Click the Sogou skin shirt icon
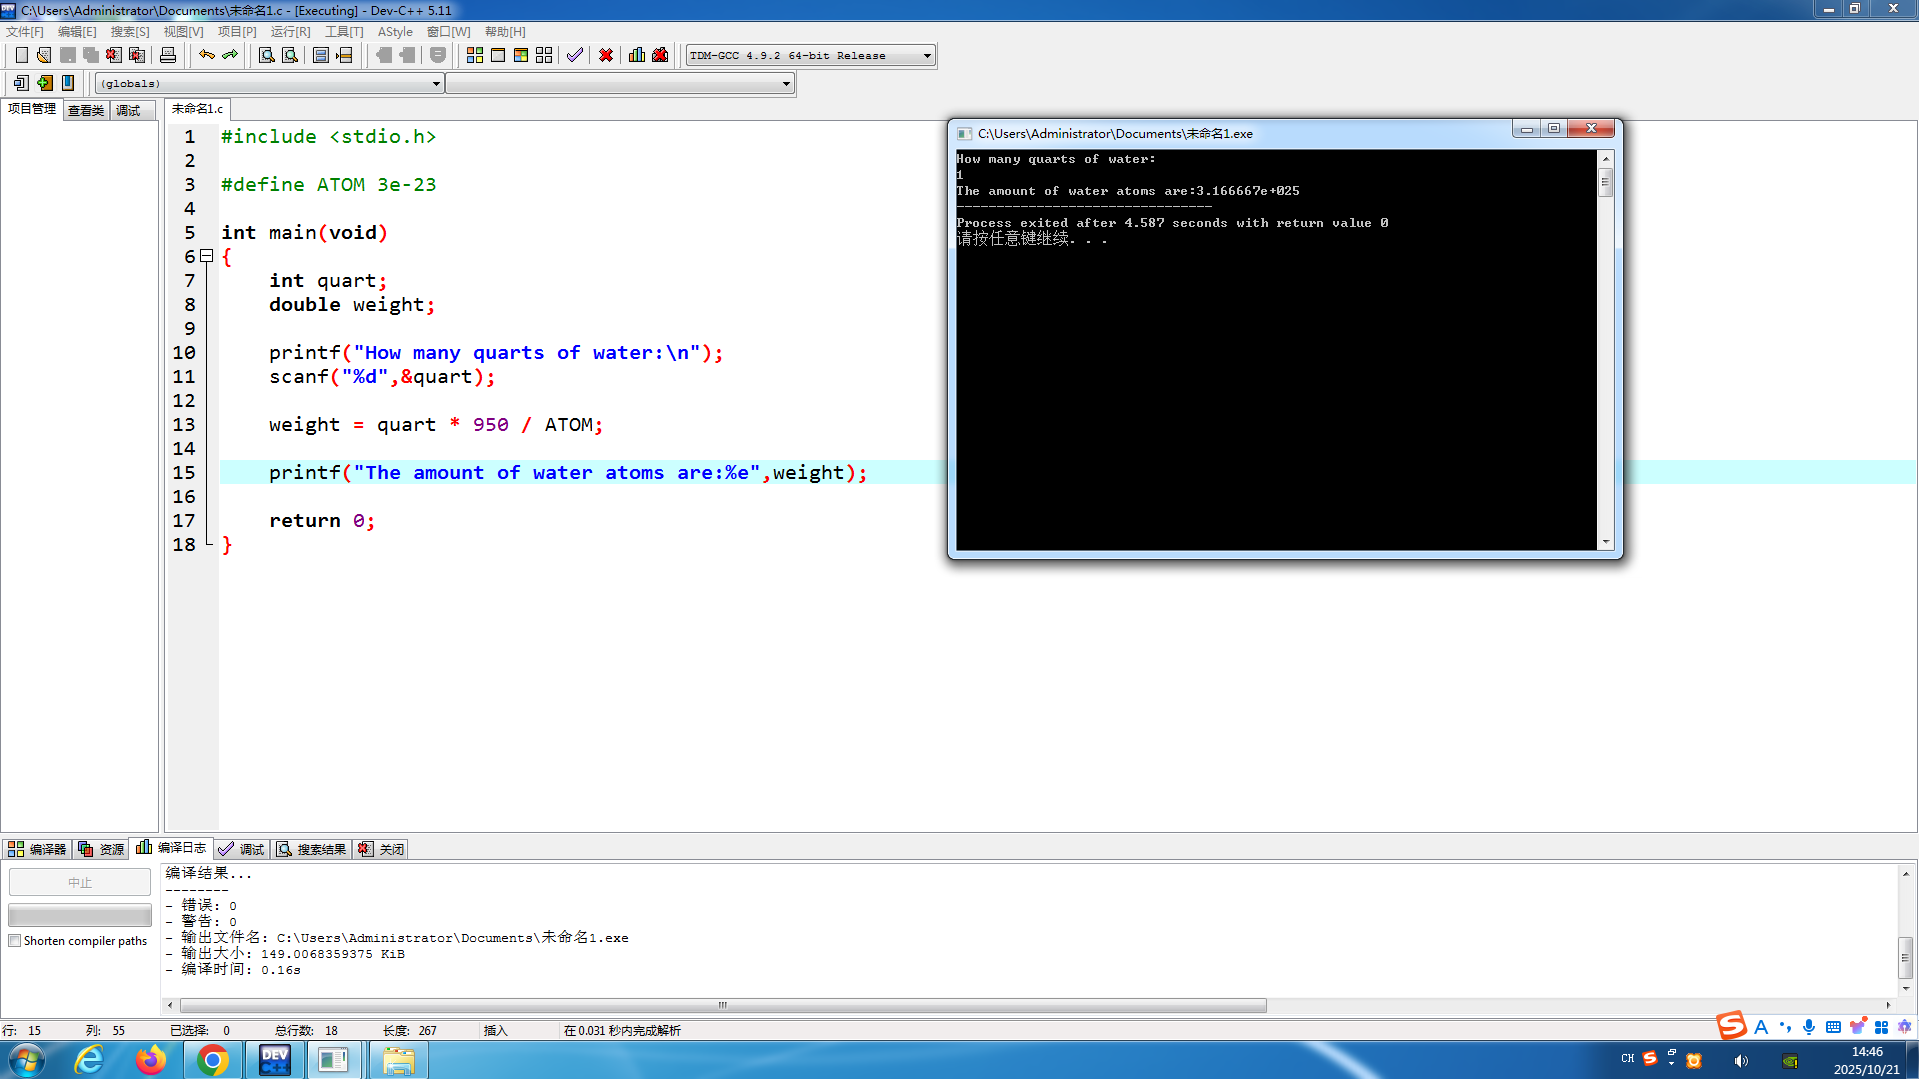The image size is (1919, 1079). tap(1857, 1027)
